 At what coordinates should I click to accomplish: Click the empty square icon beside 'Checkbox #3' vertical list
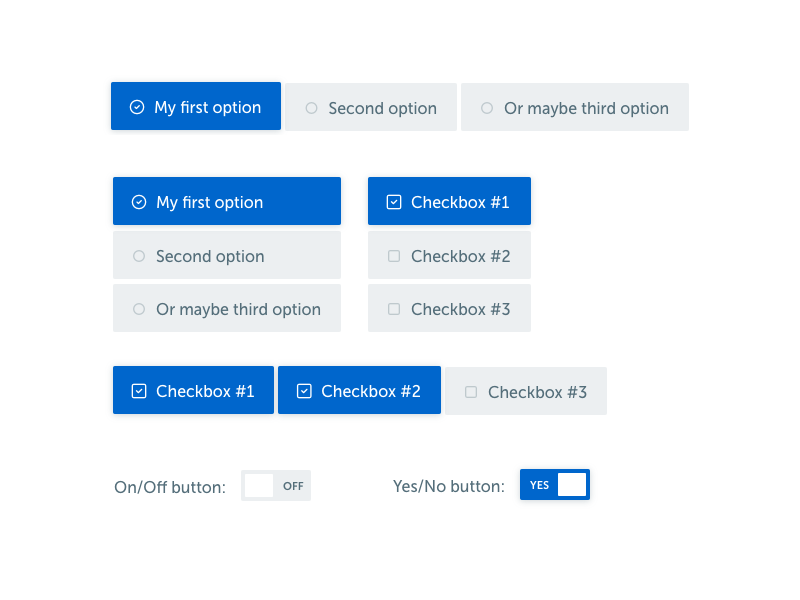[x=393, y=308]
